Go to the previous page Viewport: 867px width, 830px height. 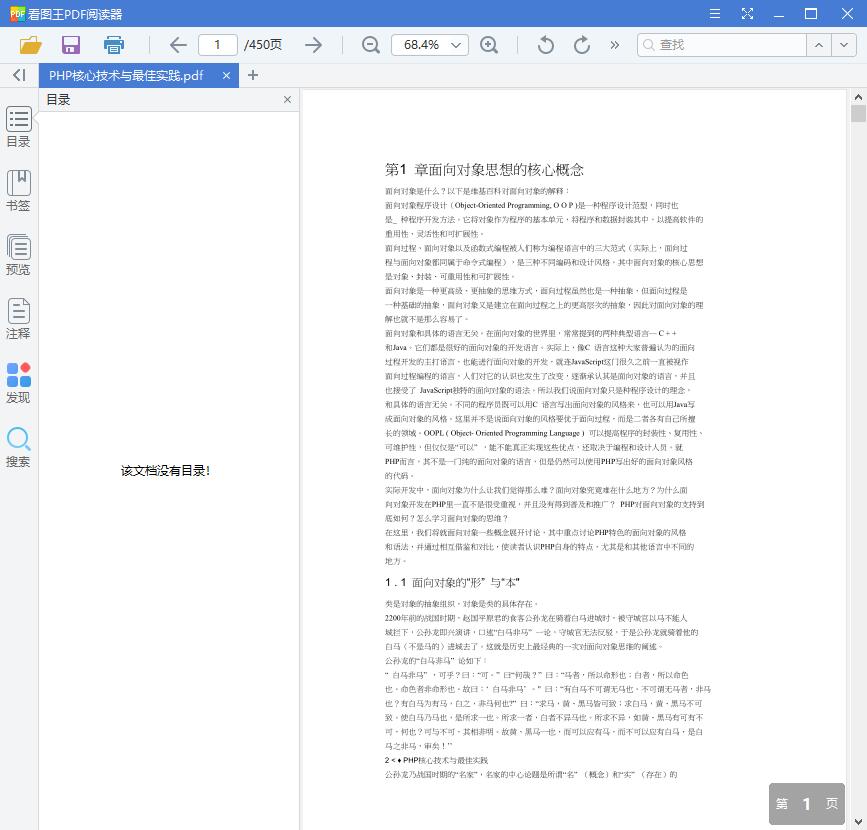(x=177, y=45)
